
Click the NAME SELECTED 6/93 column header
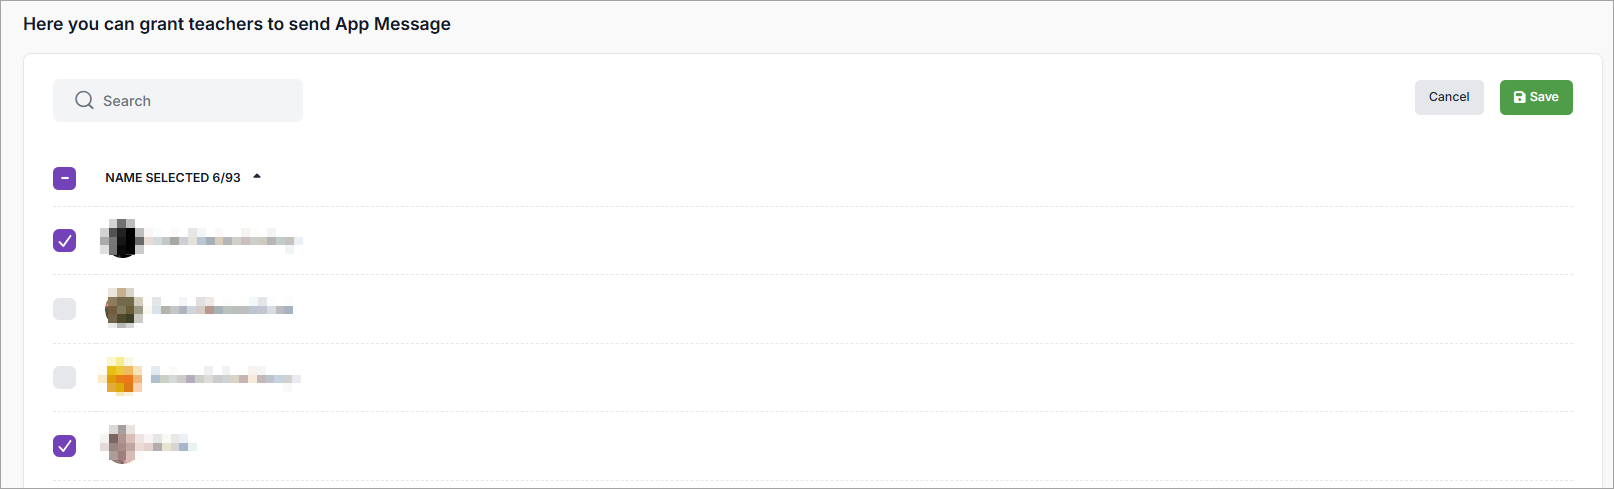pos(172,178)
